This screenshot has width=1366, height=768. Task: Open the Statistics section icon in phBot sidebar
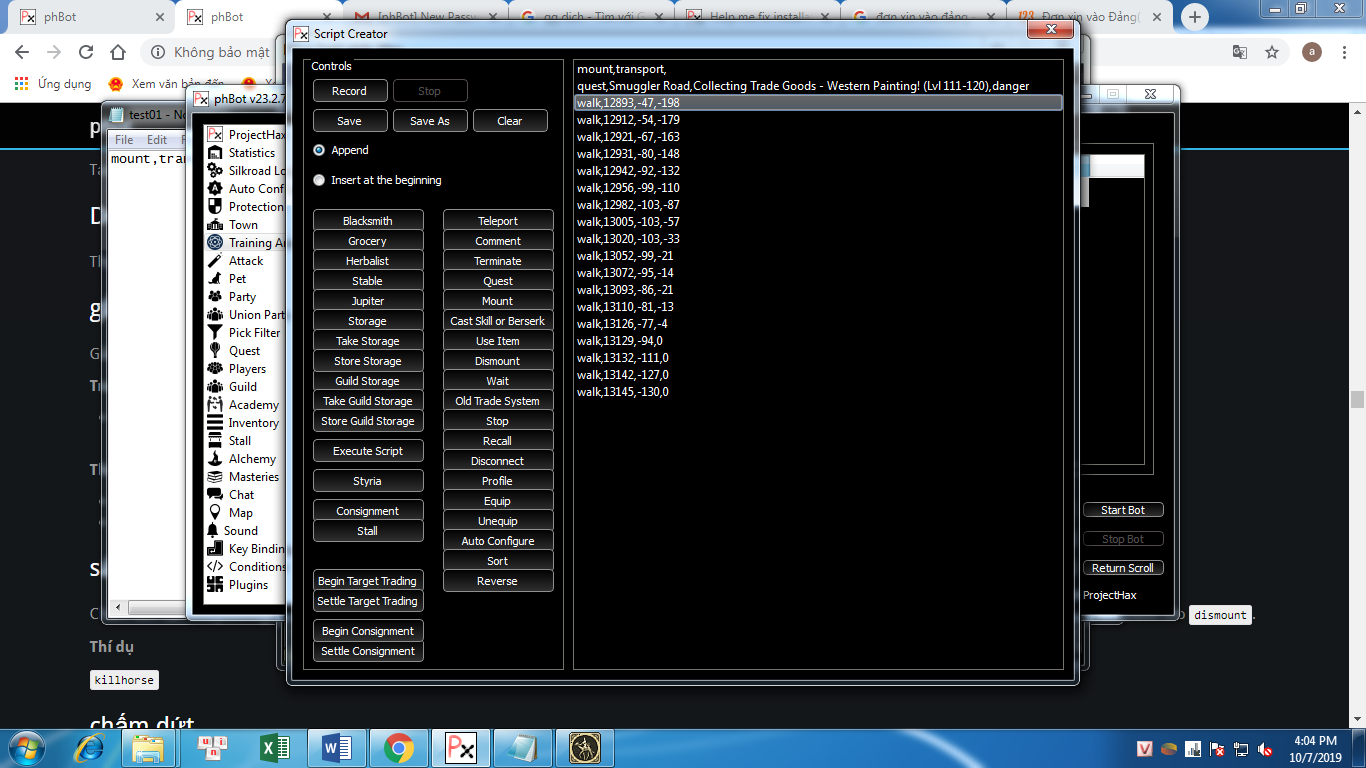click(x=215, y=153)
